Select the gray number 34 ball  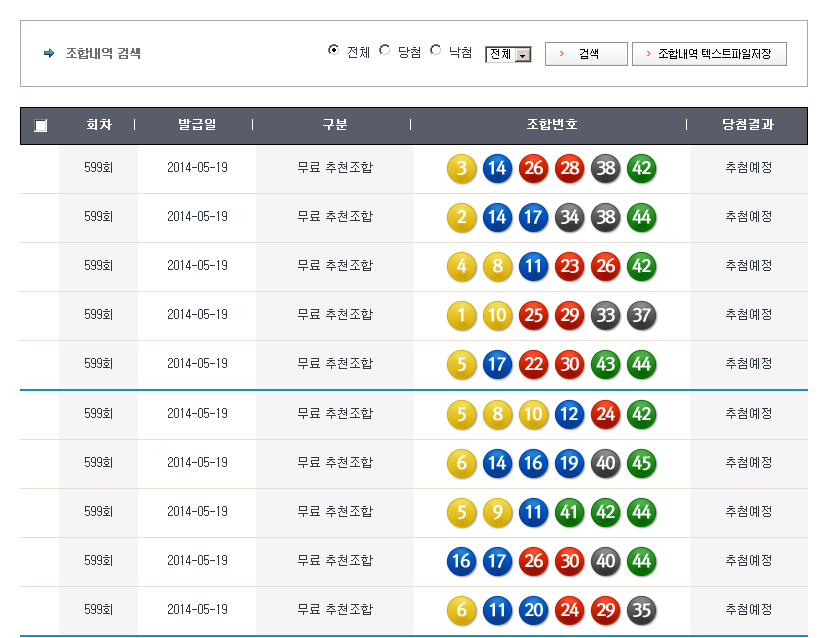[x=569, y=217]
